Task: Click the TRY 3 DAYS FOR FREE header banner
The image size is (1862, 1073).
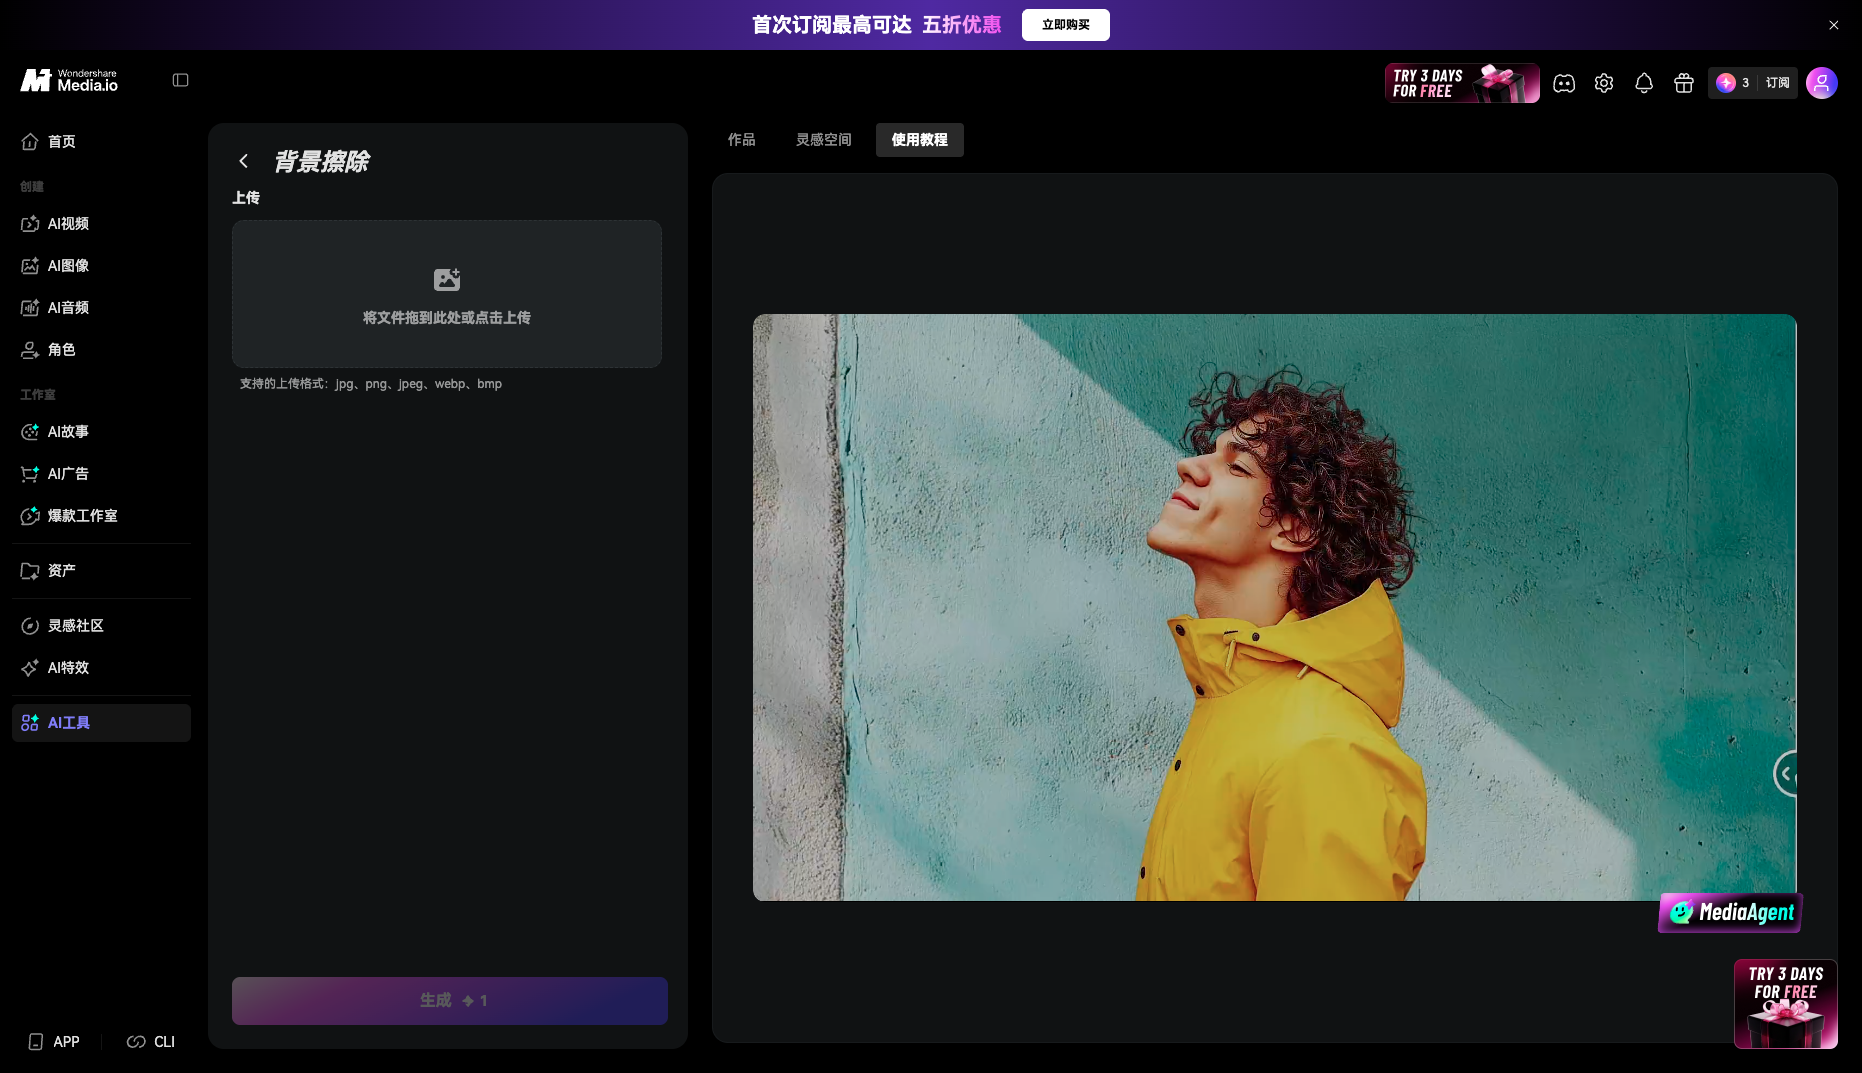Action: pos(1462,83)
